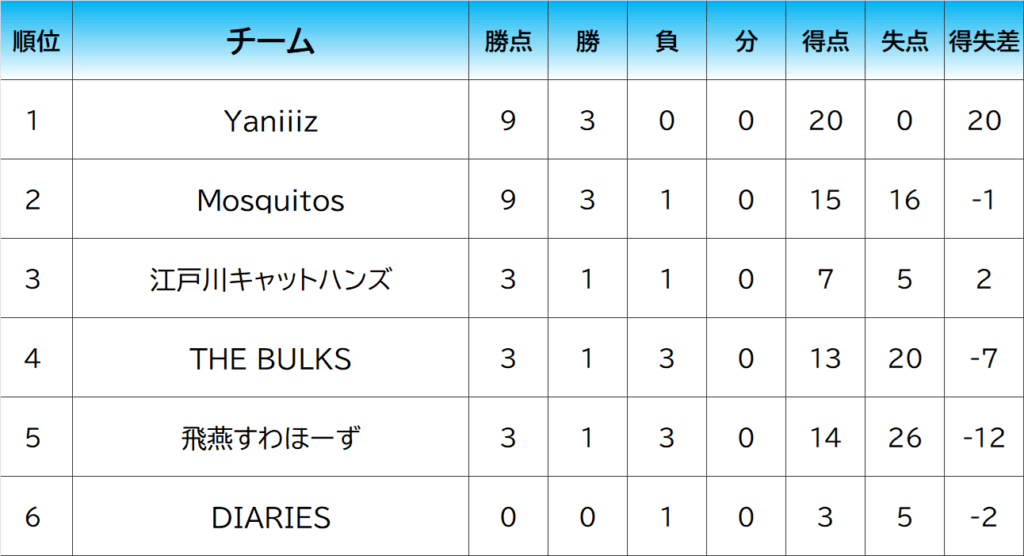Image resolution: width=1024 pixels, height=556 pixels.
Task: Click 江戸川キャットハンズ's 得点 value 7
Action: pyautogui.click(x=825, y=279)
